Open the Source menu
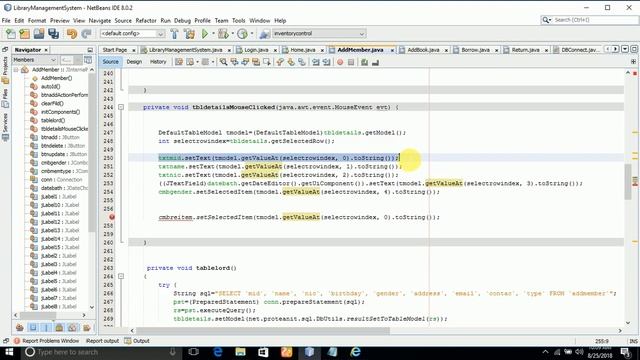 pyautogui.click(x=123, y=20)
